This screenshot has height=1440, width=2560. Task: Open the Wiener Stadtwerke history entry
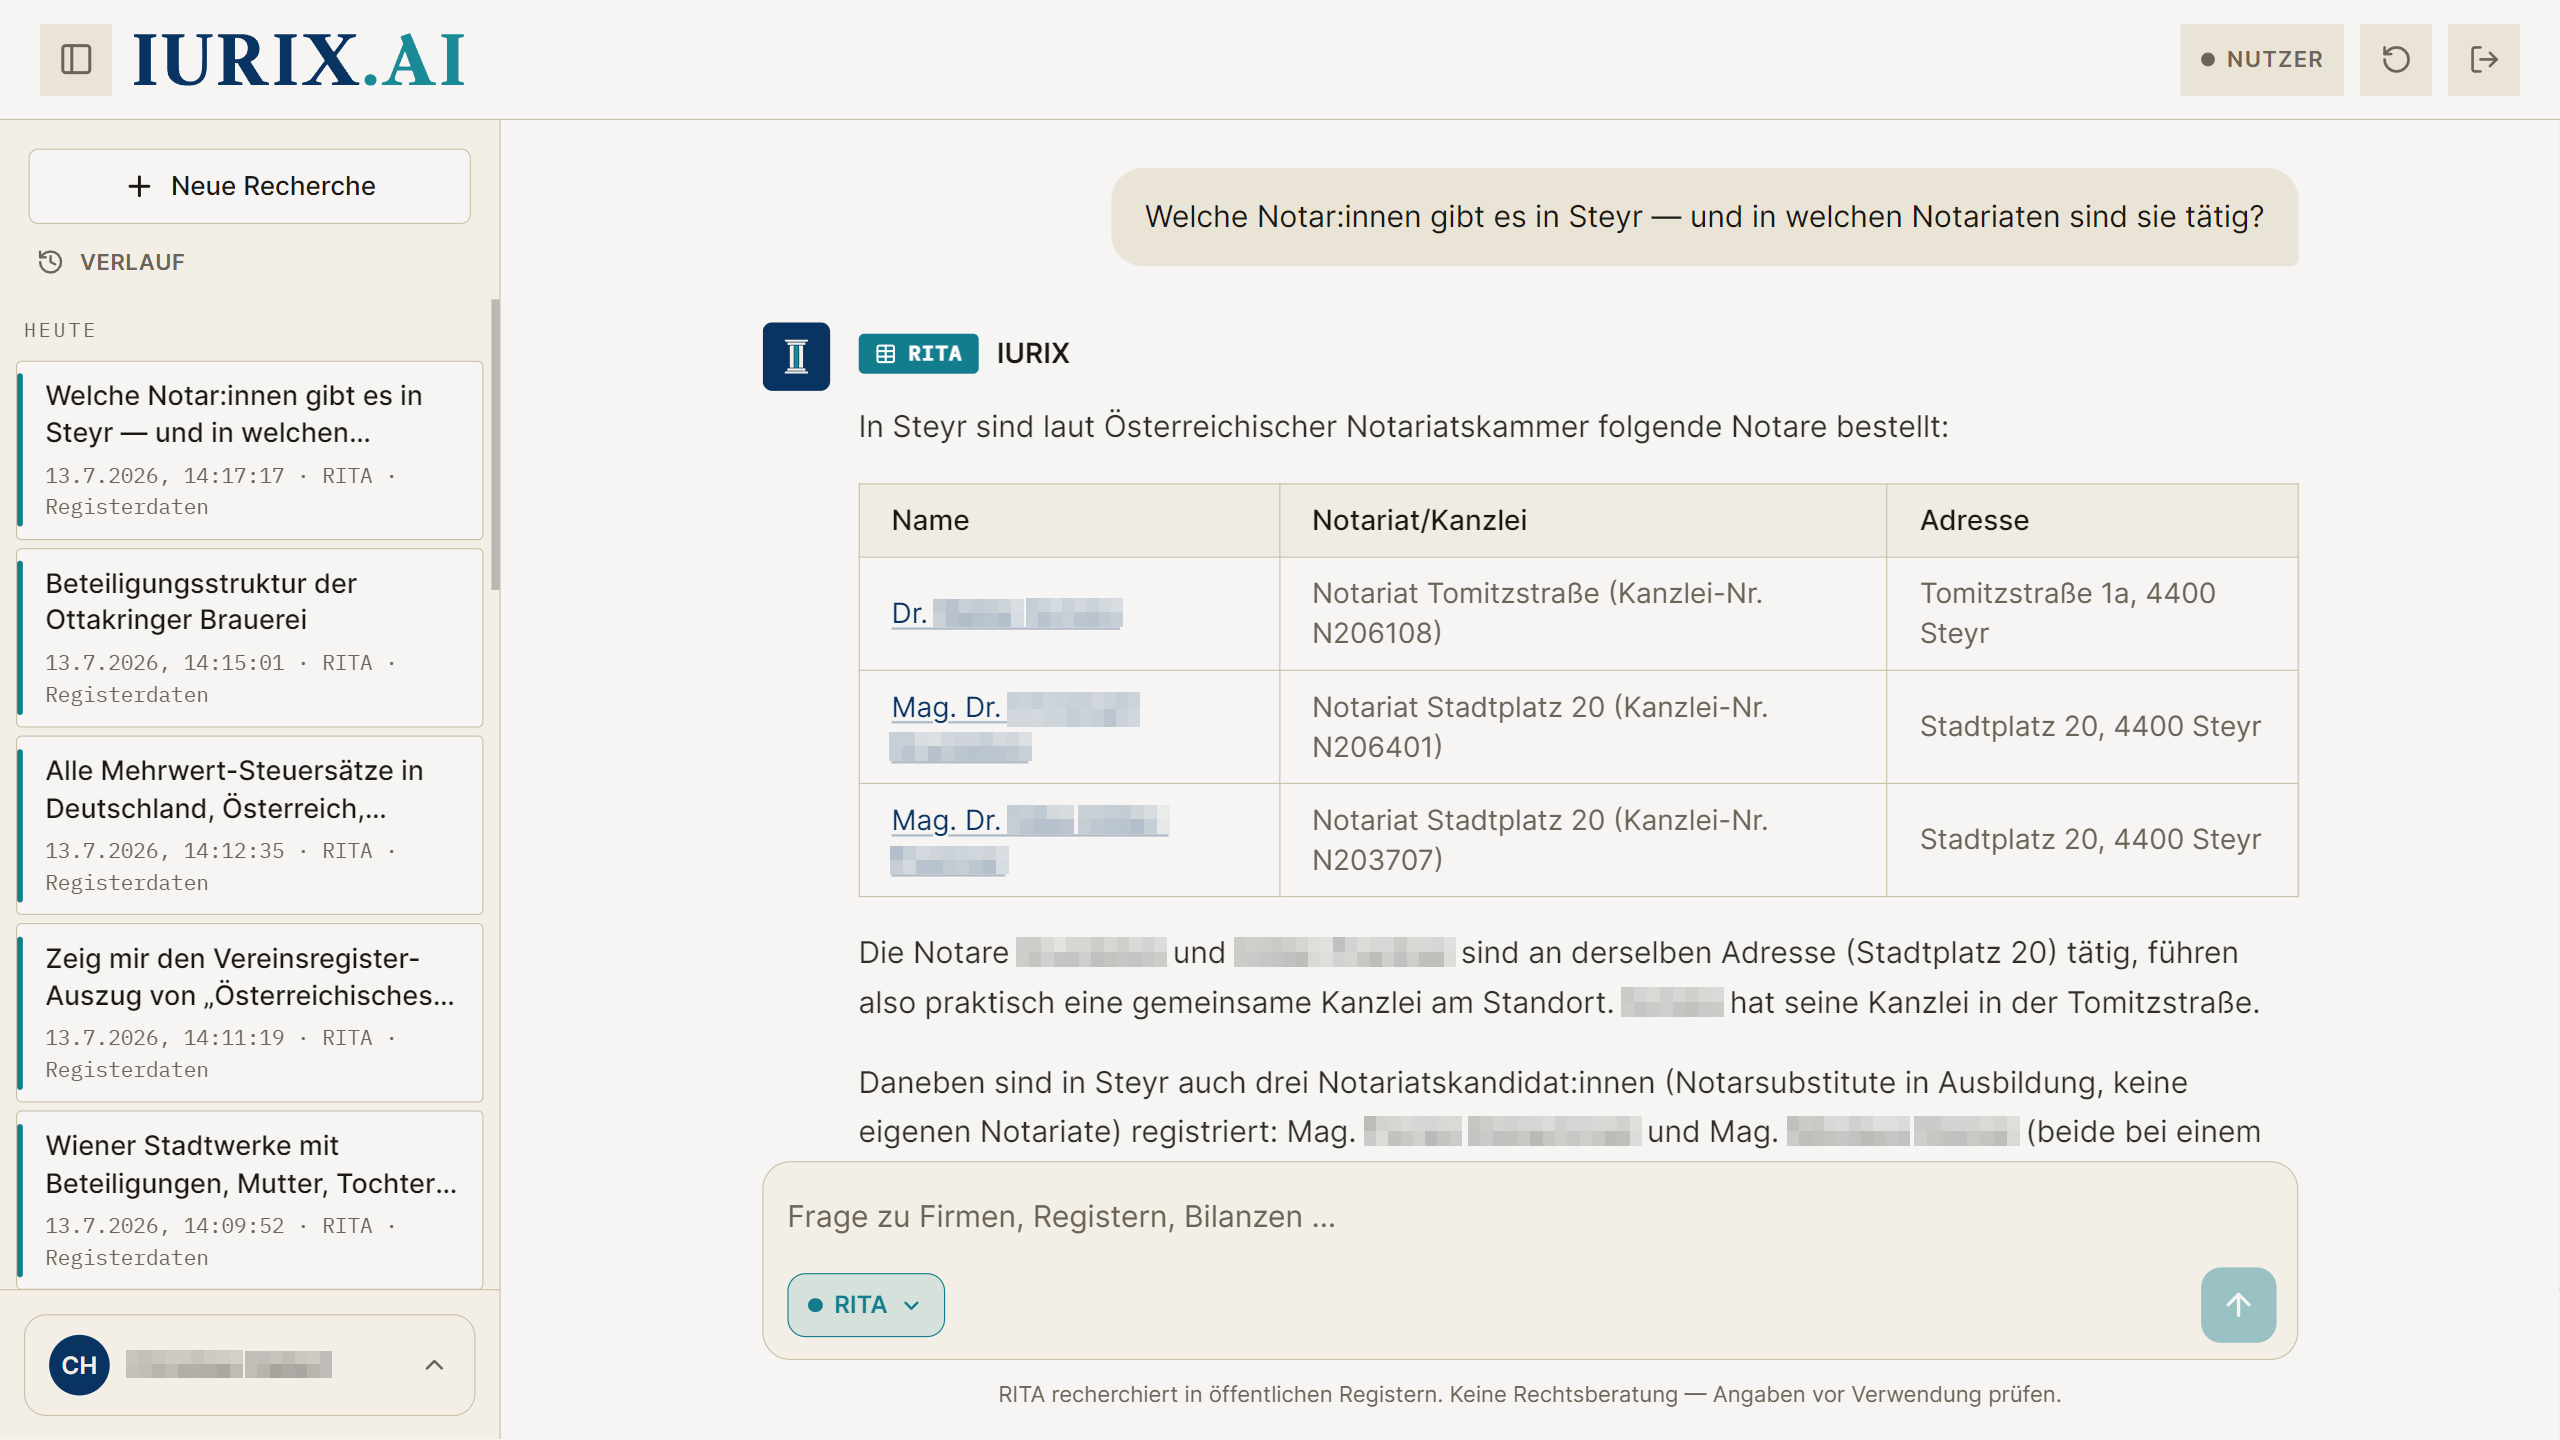coord(250,1201)
